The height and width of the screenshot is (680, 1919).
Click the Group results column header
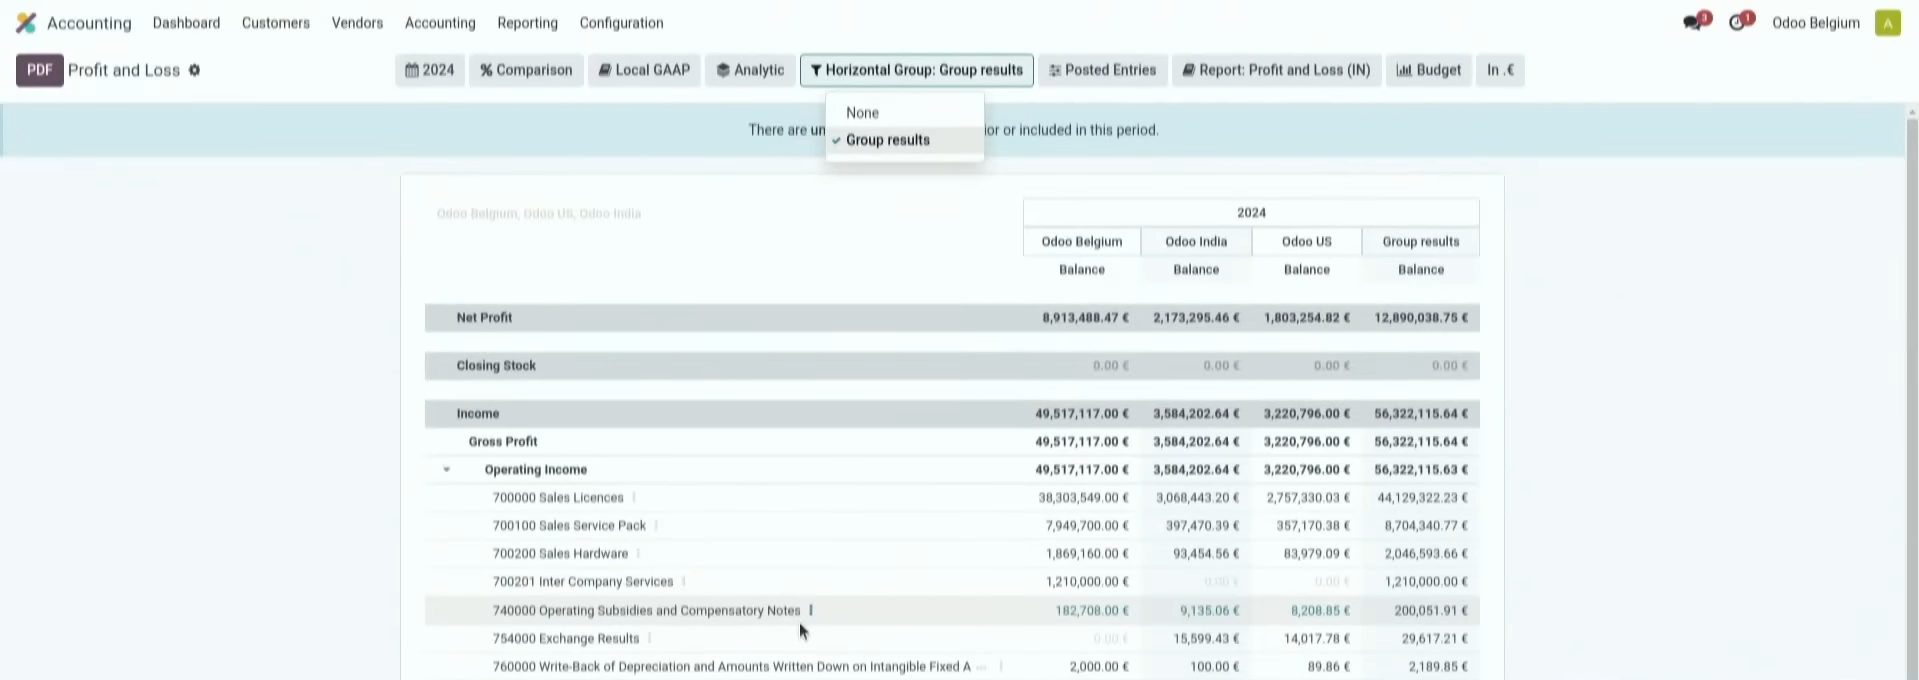1420,241
